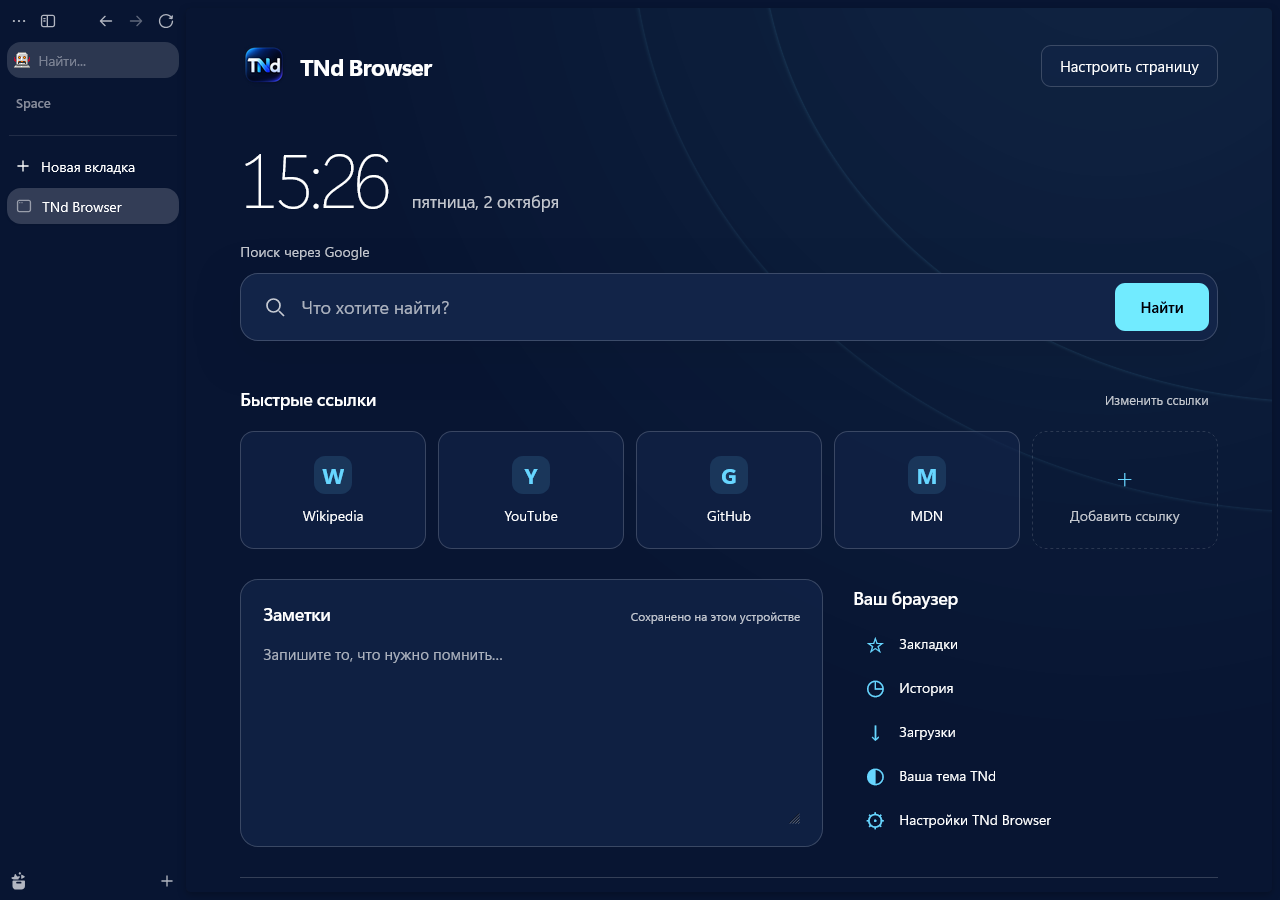The height and width of the screenshot is (900, 1280).
Task: Click in the Заметки notes text area
Action: 531,733
